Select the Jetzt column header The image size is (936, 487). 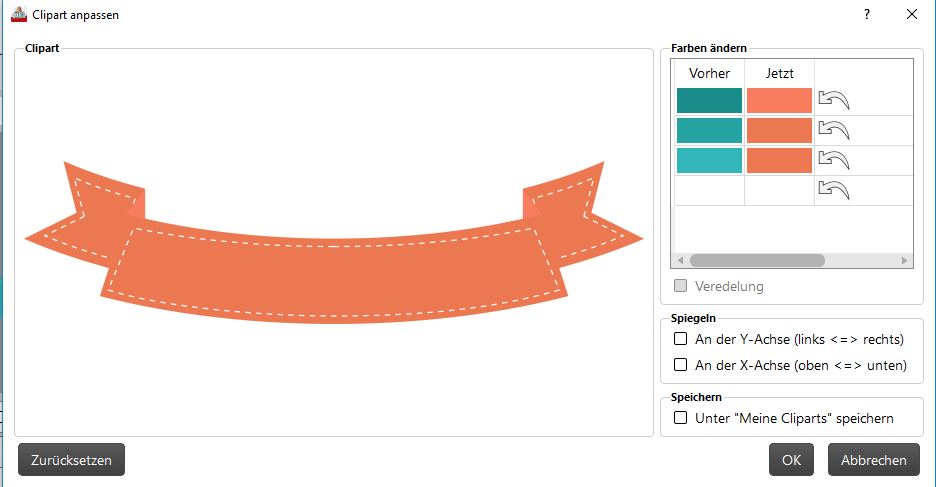click(779, 73)
